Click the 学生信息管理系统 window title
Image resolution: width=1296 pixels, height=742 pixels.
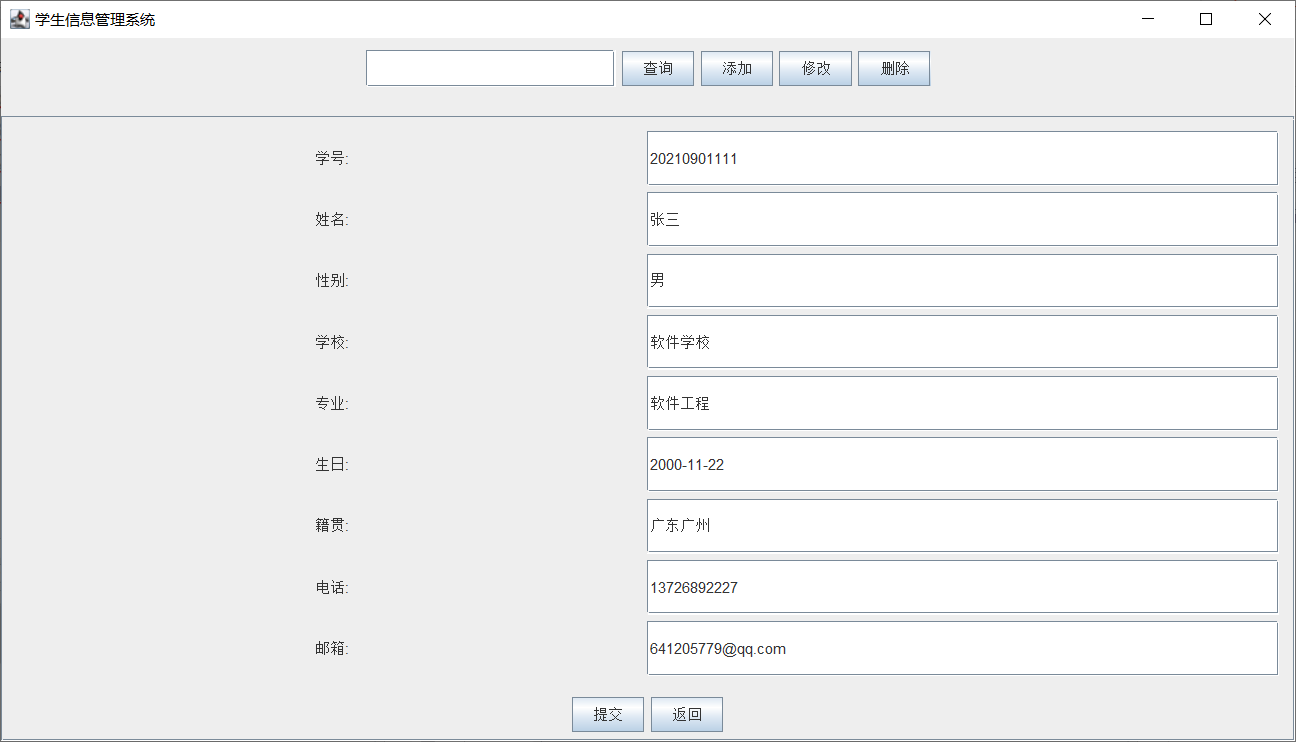click(x=95, y=19)
